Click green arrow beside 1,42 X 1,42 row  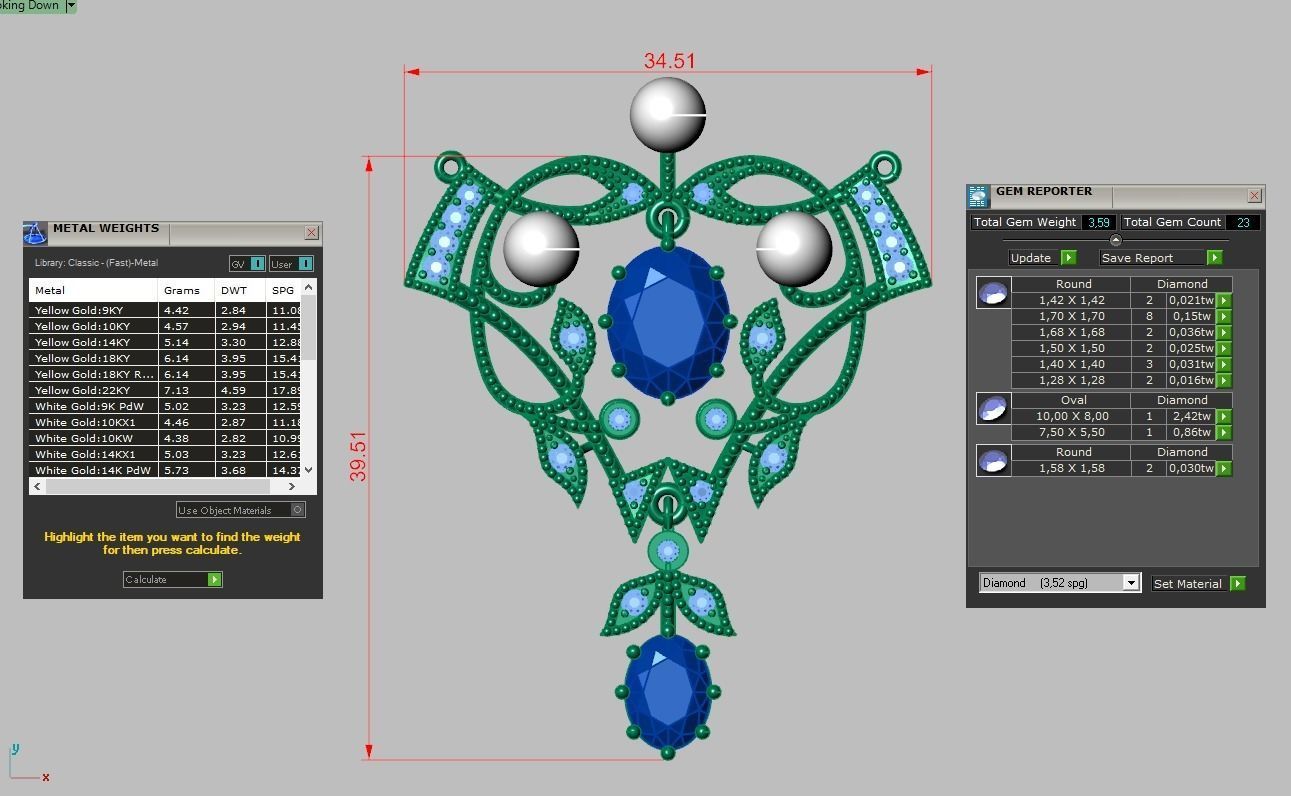click(x=1224, y=300)
